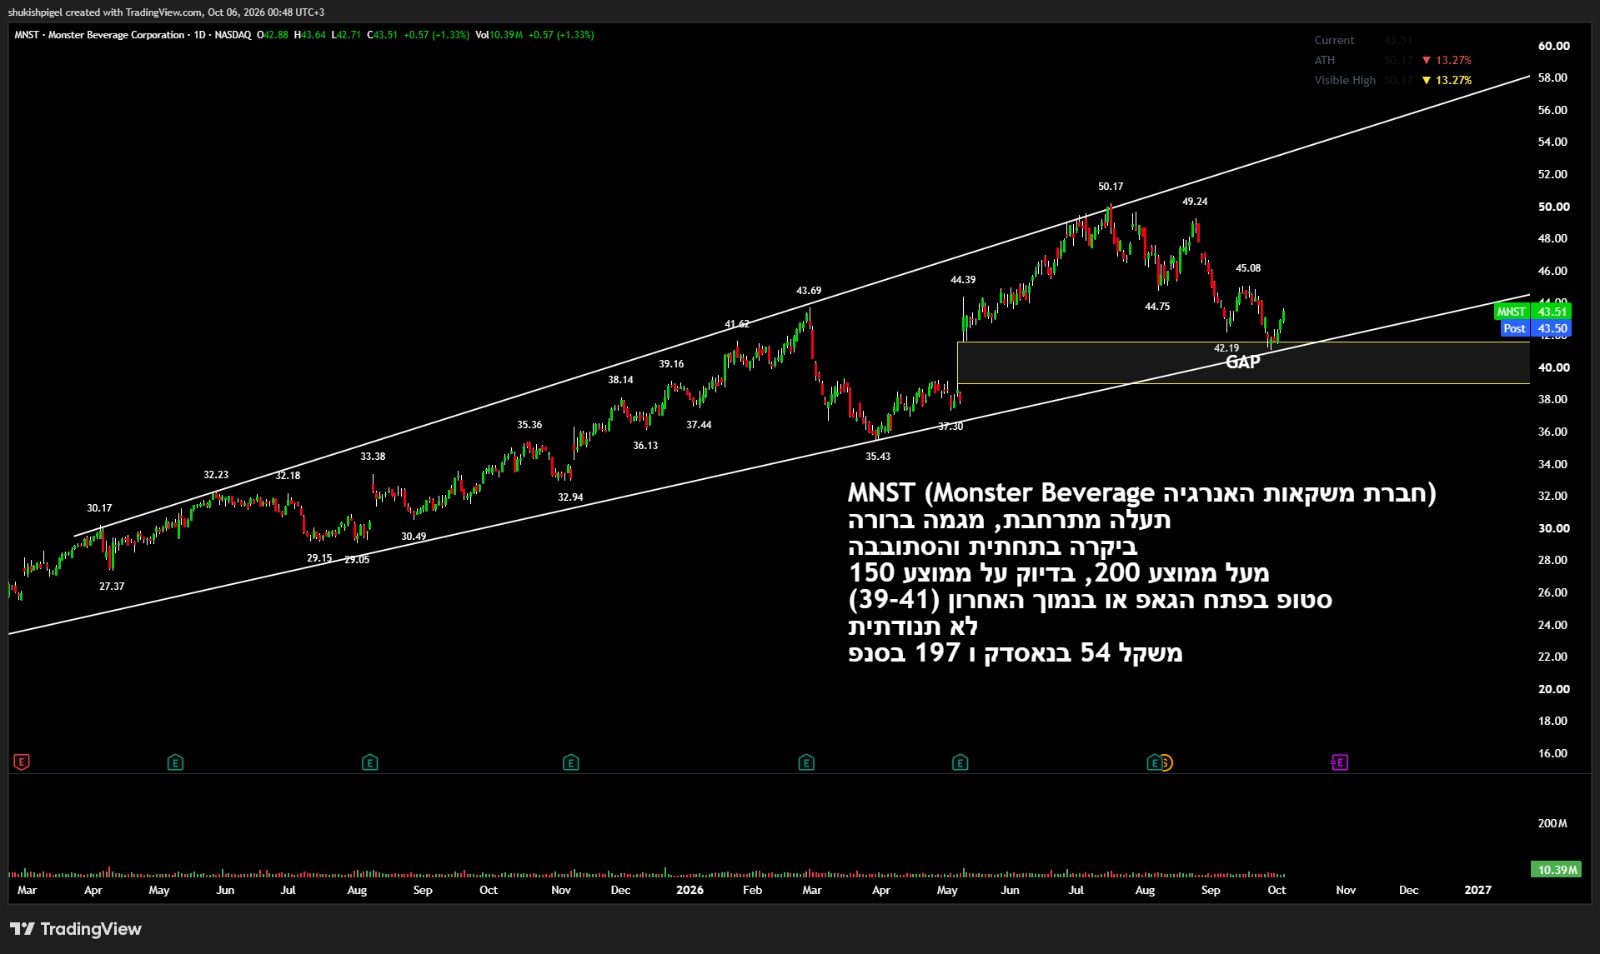Click the annotation line mentioning 54 and 197

(x=1015, y=653)
